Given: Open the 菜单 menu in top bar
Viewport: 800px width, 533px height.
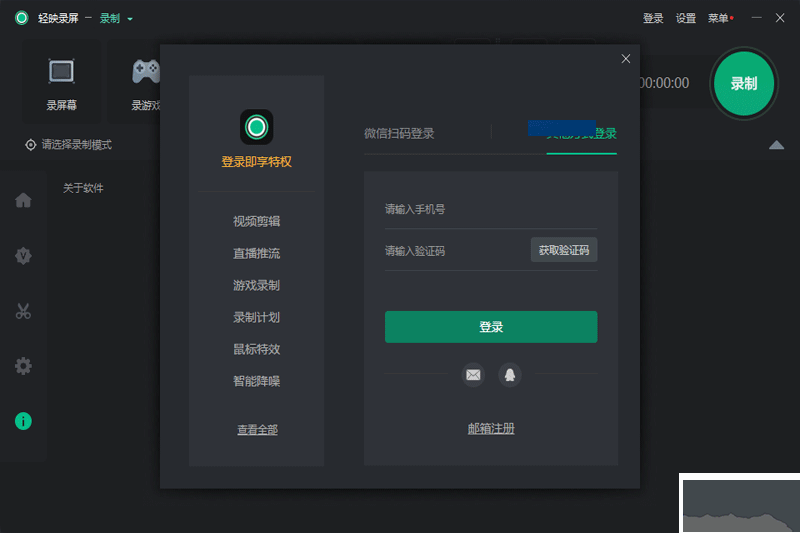Looking at the screenshot, I should point(720,18).
